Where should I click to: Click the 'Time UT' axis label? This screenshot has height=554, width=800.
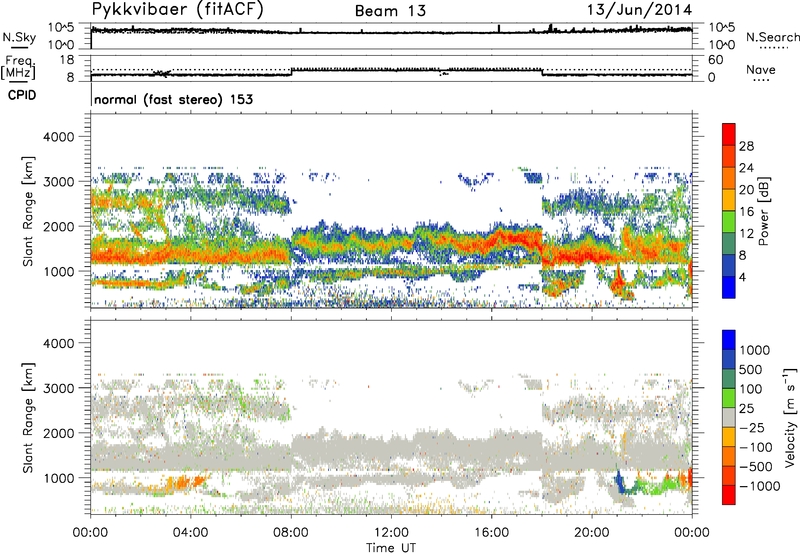click(x=391, y=548)
